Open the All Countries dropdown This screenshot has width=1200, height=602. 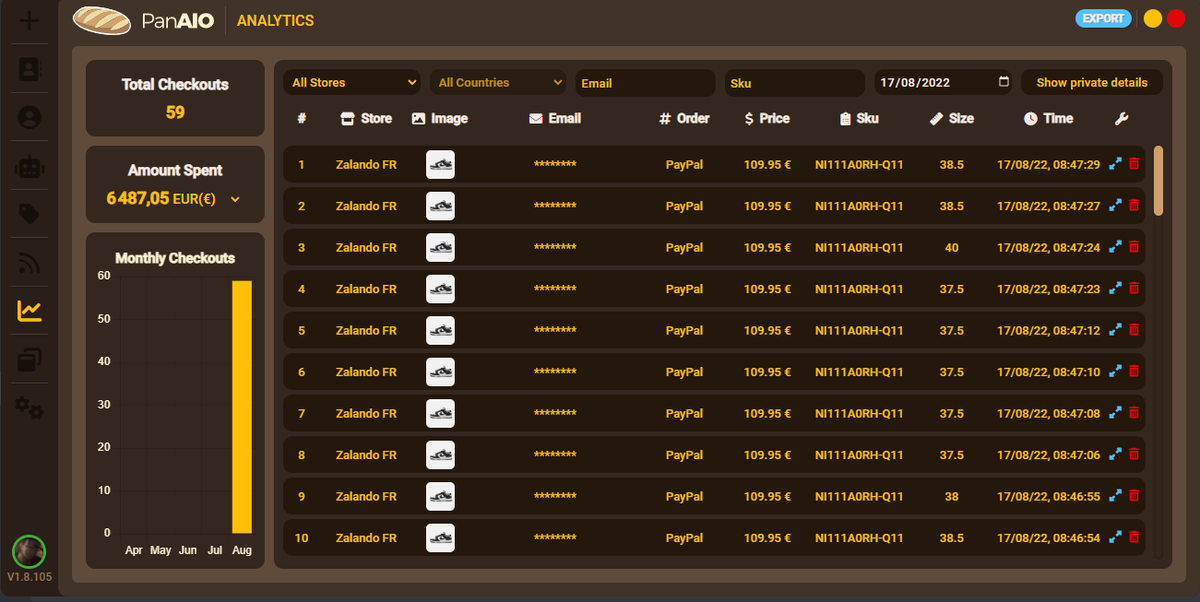[x=500, y=83]
